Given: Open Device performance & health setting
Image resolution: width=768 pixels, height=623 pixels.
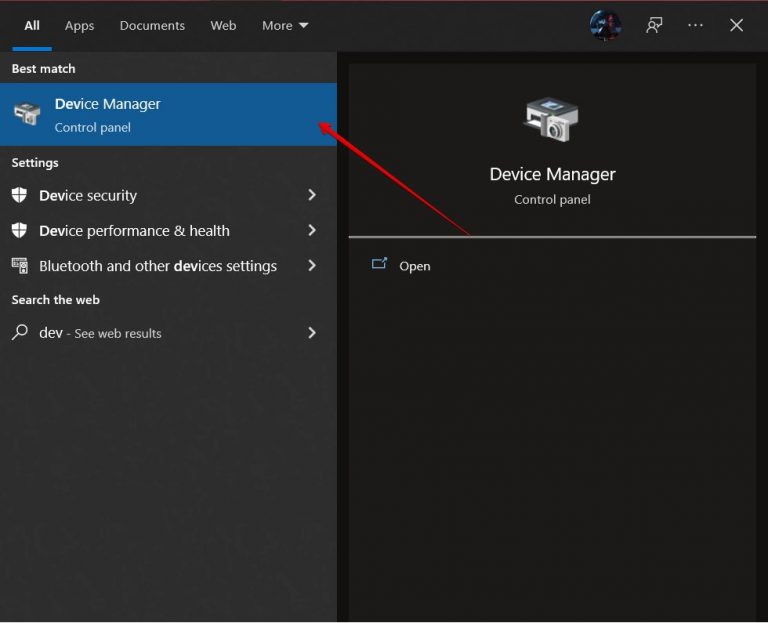Looking at the screenshot, I should (x=168, y=230).
